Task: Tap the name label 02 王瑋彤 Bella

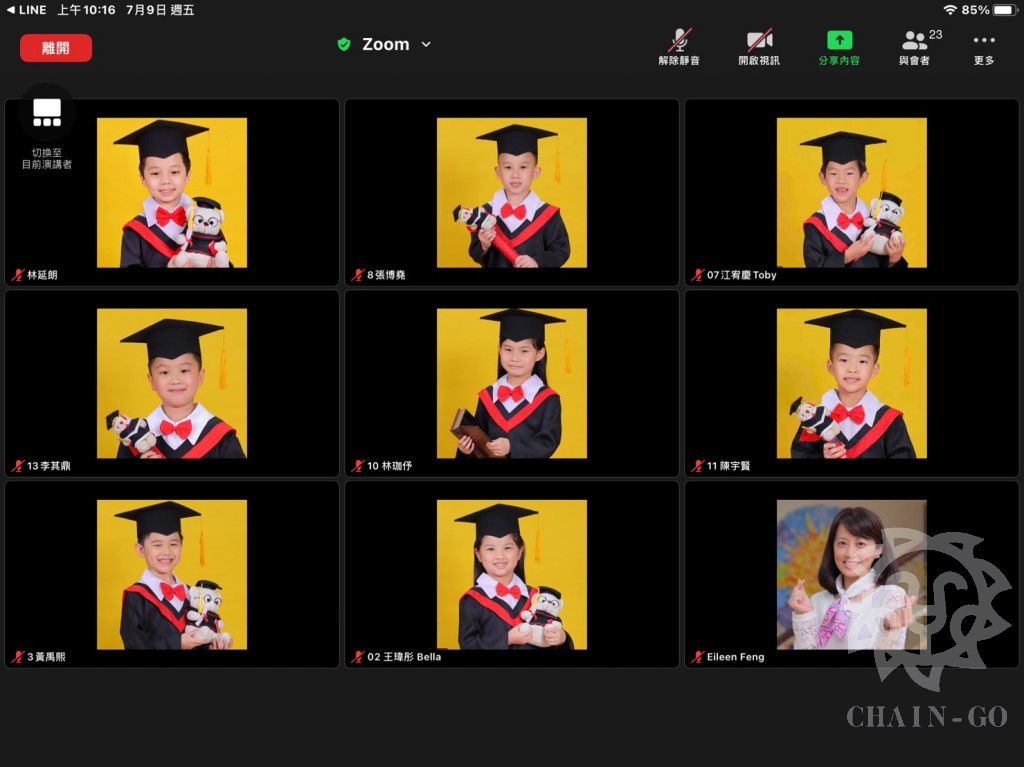Action: 404,657
